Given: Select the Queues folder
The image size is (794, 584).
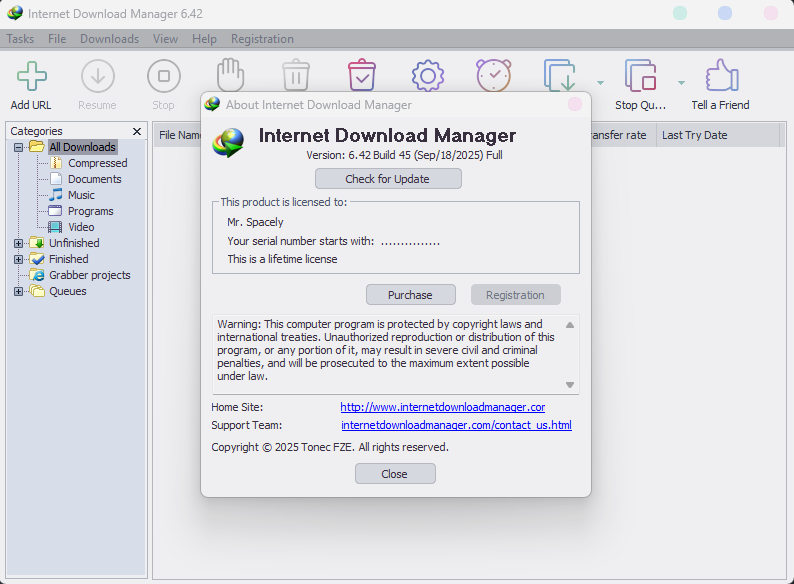Looking at the screenshot, I should pos(67,291).
